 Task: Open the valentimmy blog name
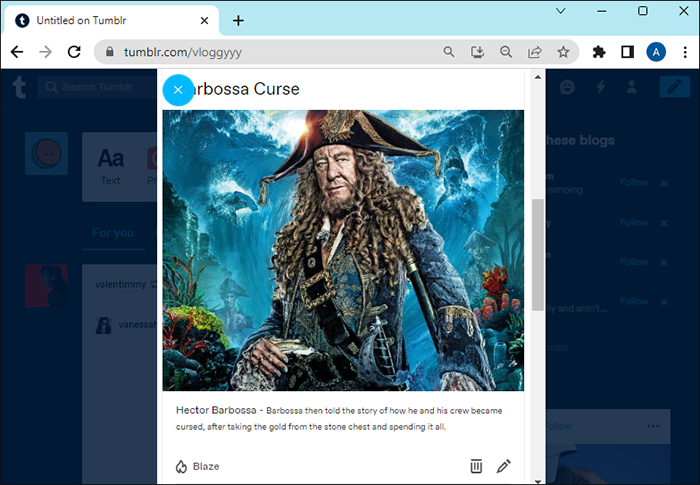point(120,284)
